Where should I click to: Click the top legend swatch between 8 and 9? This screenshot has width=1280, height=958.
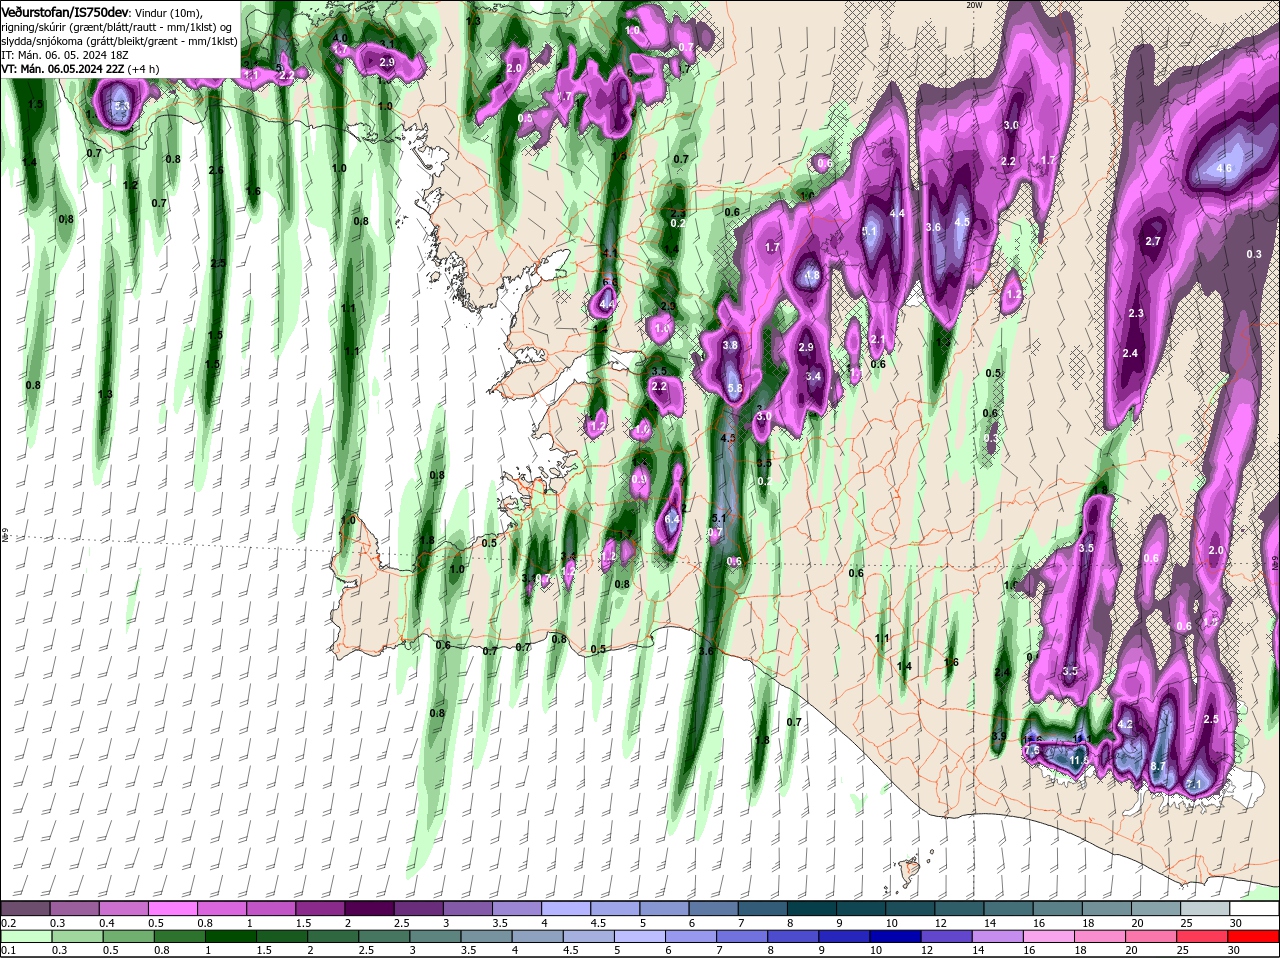pos(812,907)
